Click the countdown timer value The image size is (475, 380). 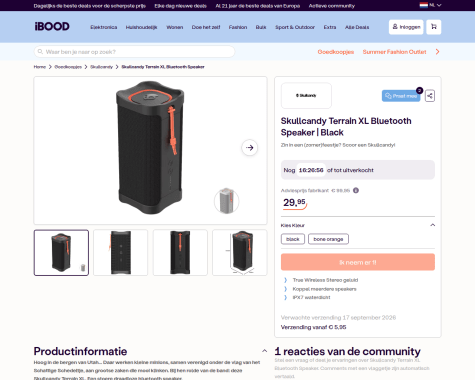[311, 170]
